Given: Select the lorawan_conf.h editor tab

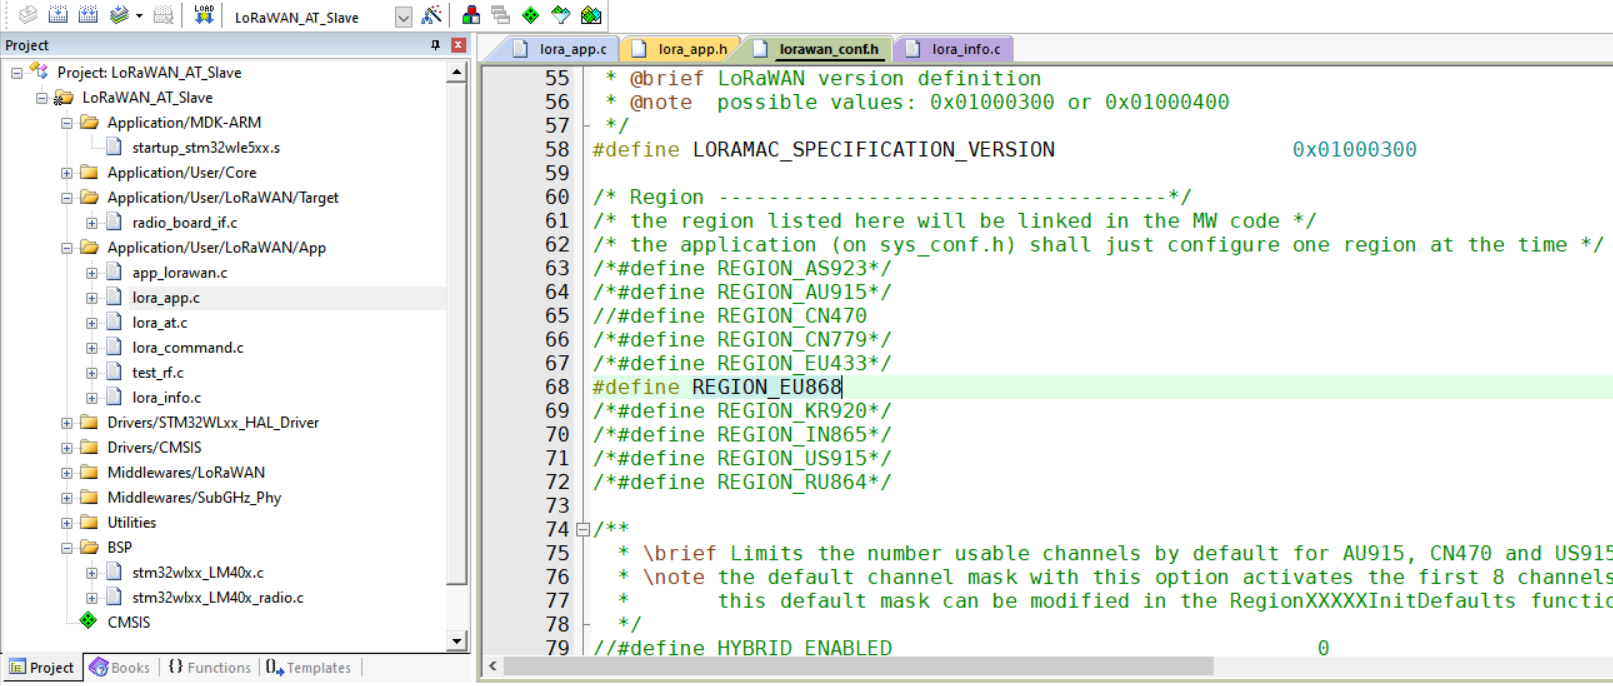Looking at the screenshot, I should (x=818, y=49).
